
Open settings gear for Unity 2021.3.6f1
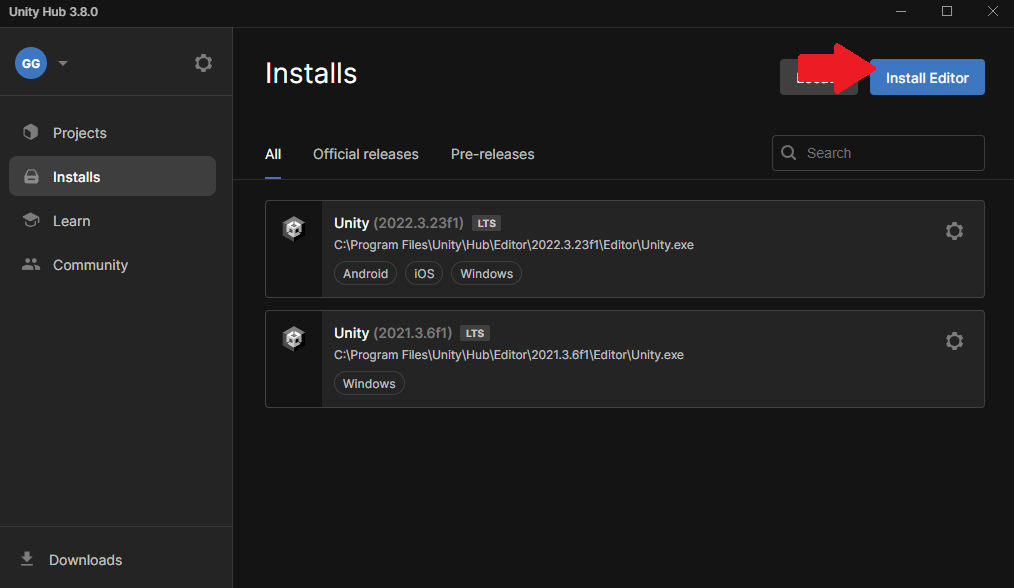click(954, 341)
